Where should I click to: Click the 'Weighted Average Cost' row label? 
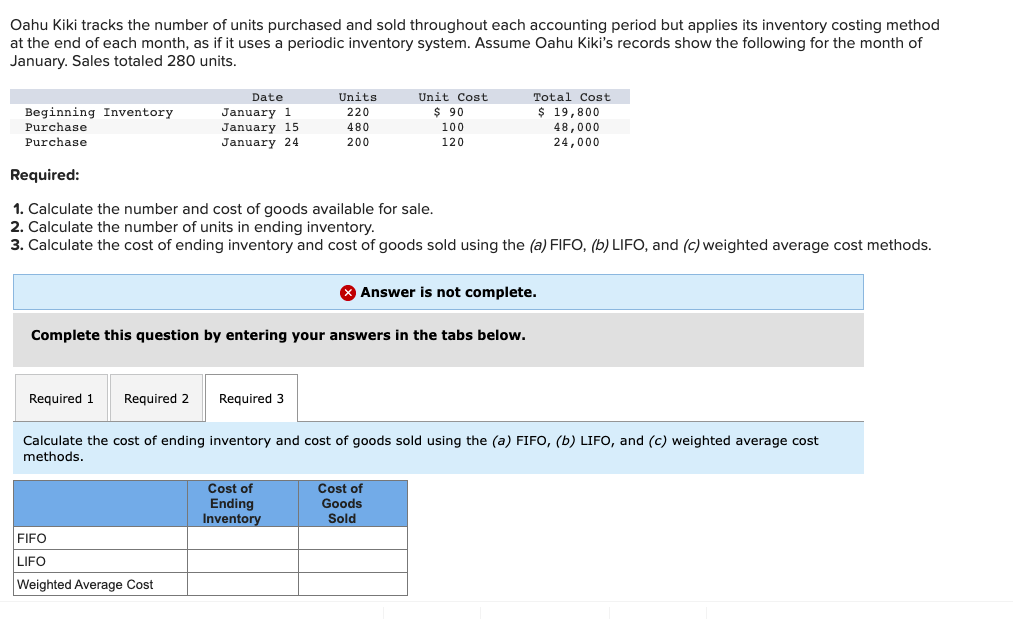[x=85, y=585]
